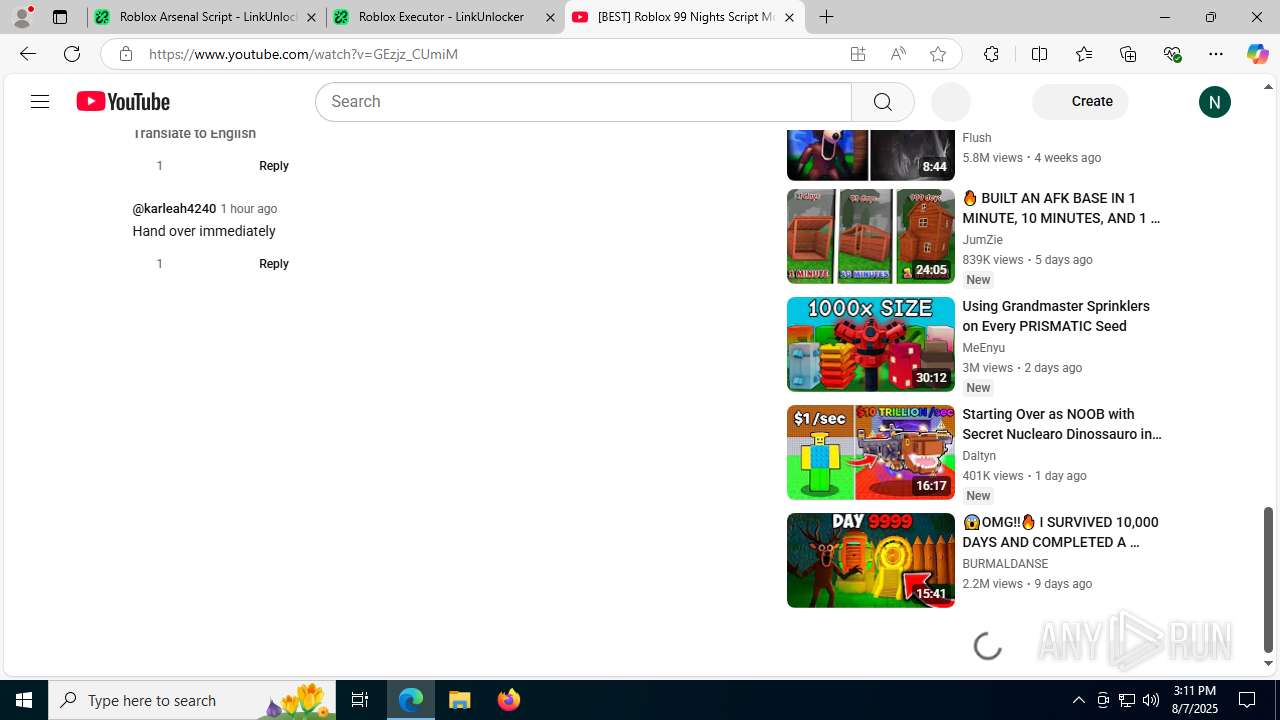Open Browser essentials heart icon
The image size is (1280, 720).
pos(1172,54)
